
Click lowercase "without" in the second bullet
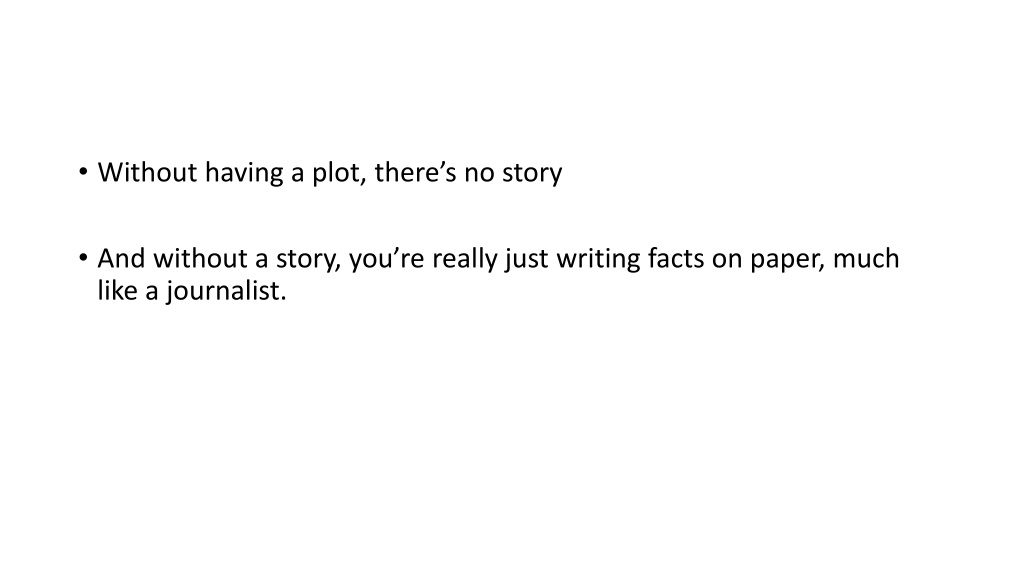click(201, 259)
